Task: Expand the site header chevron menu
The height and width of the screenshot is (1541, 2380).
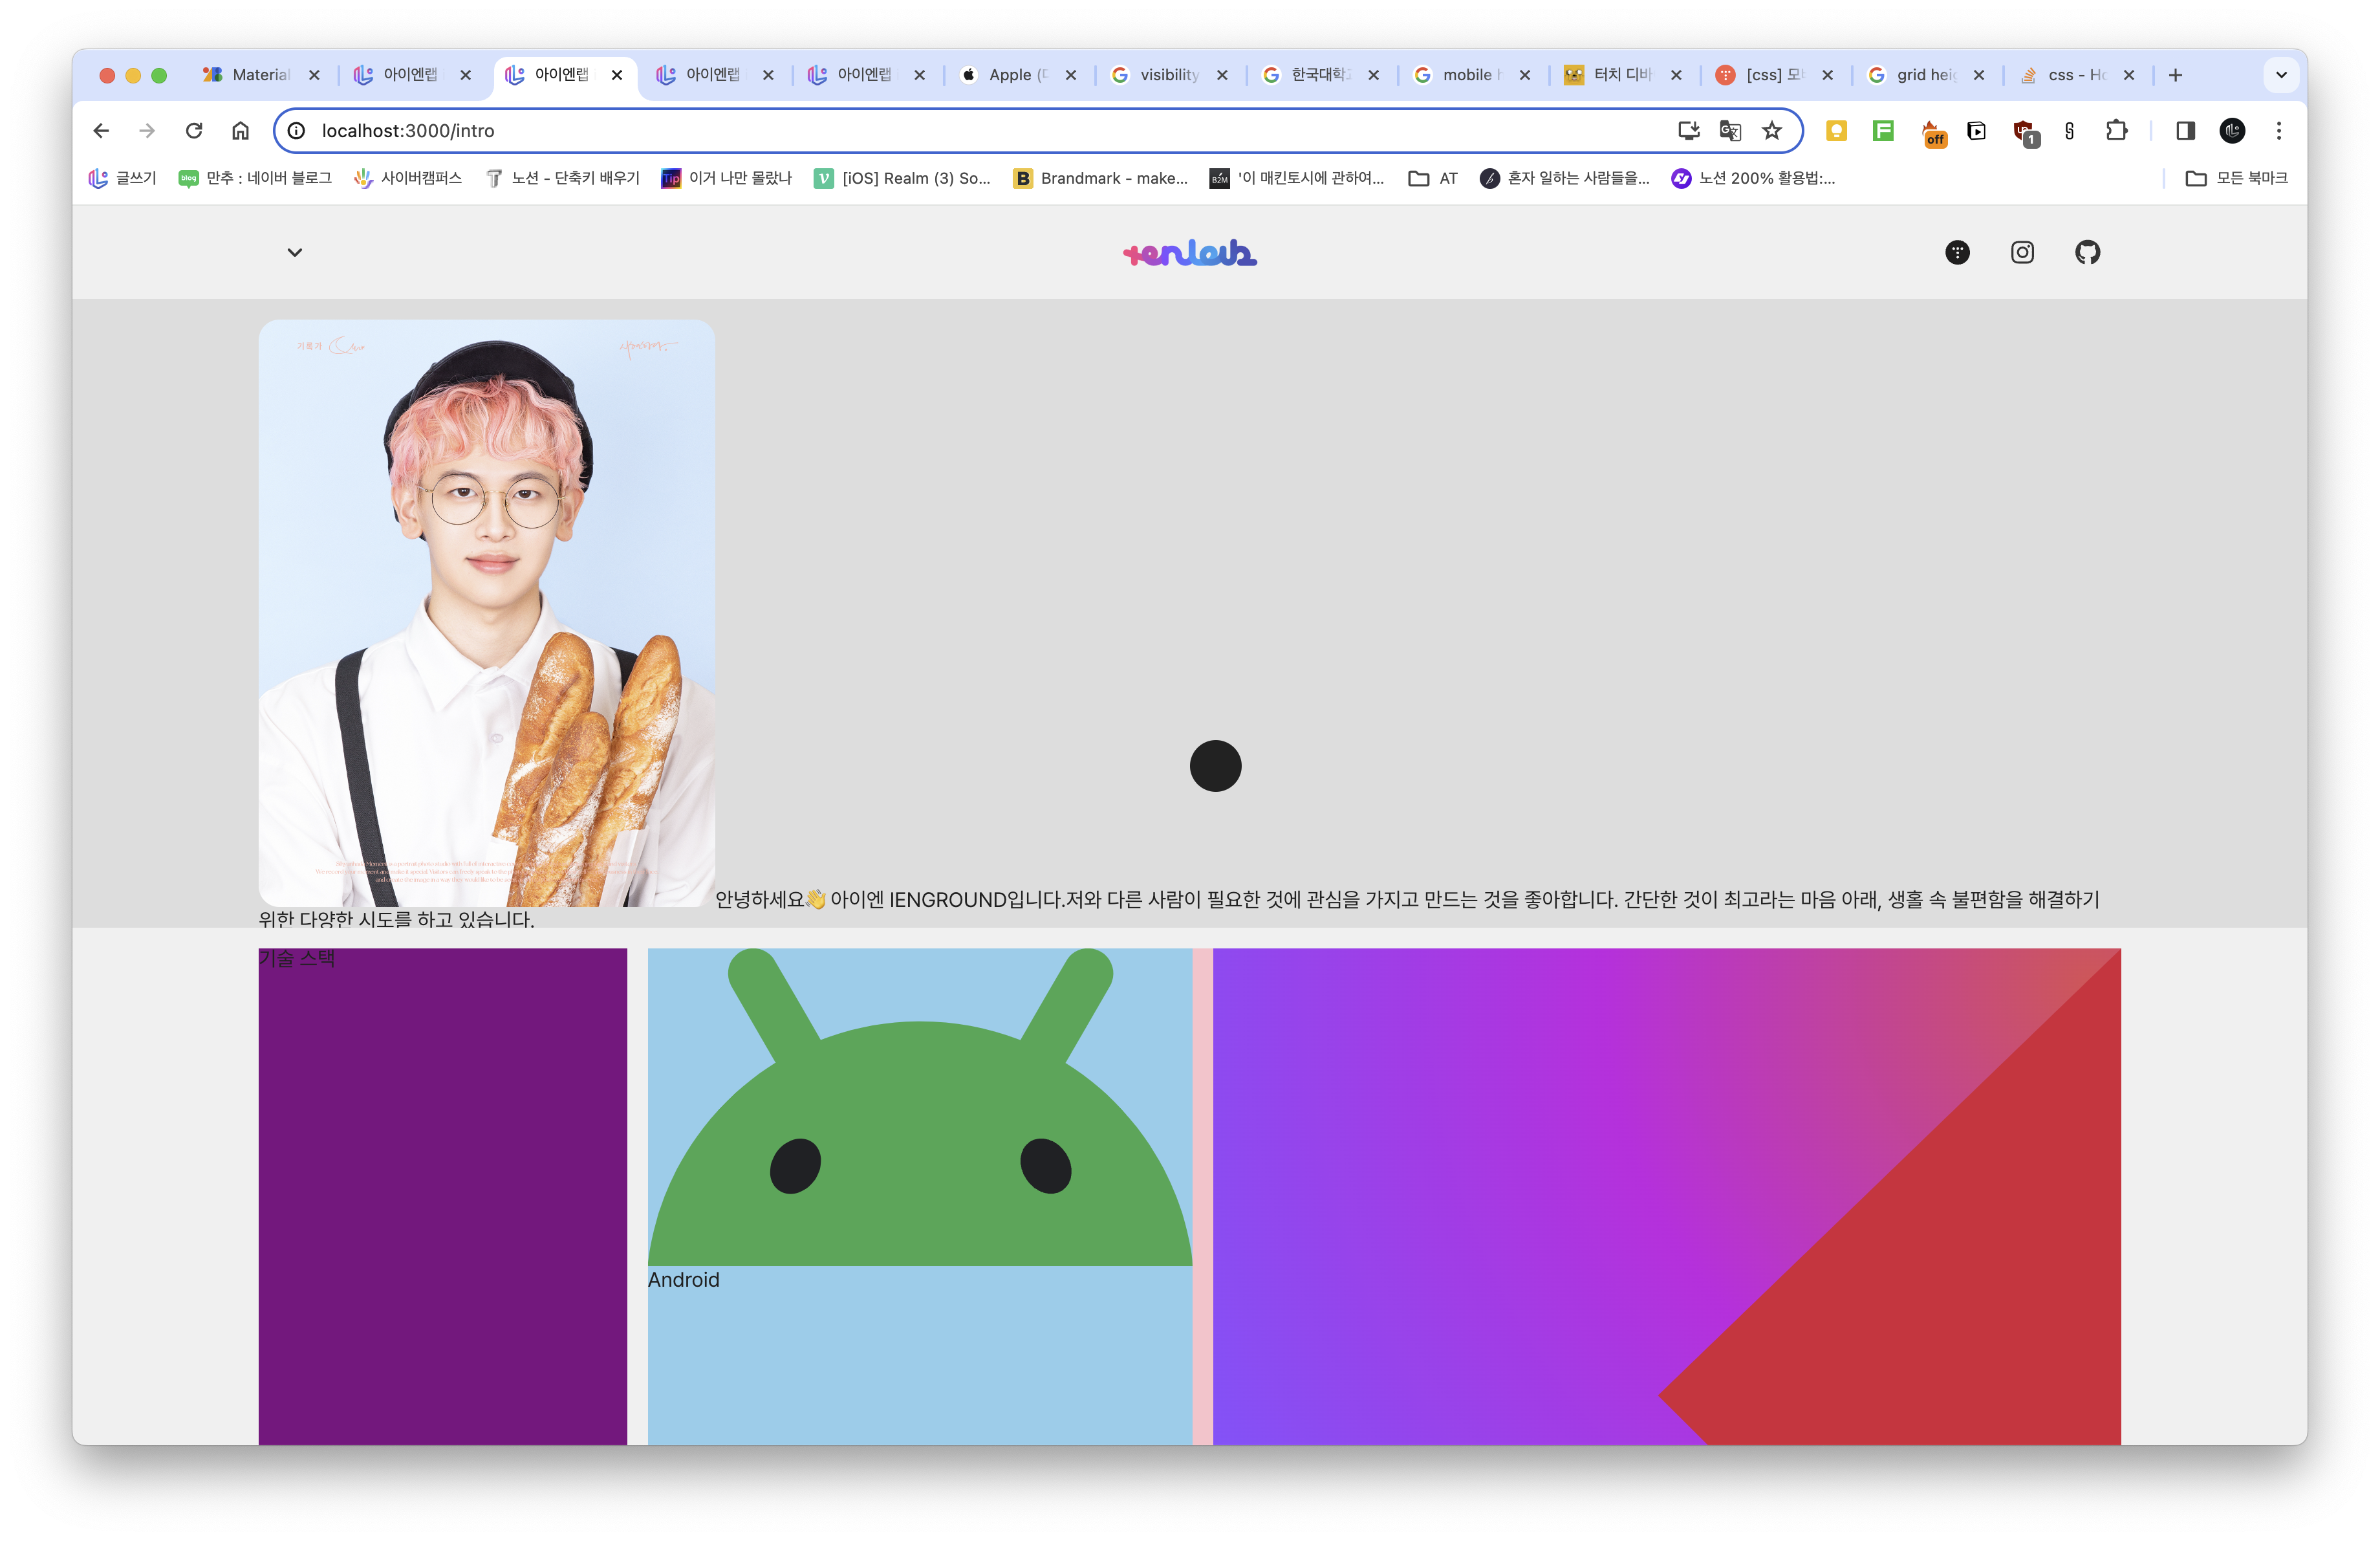Action: (x=294, y=252)
